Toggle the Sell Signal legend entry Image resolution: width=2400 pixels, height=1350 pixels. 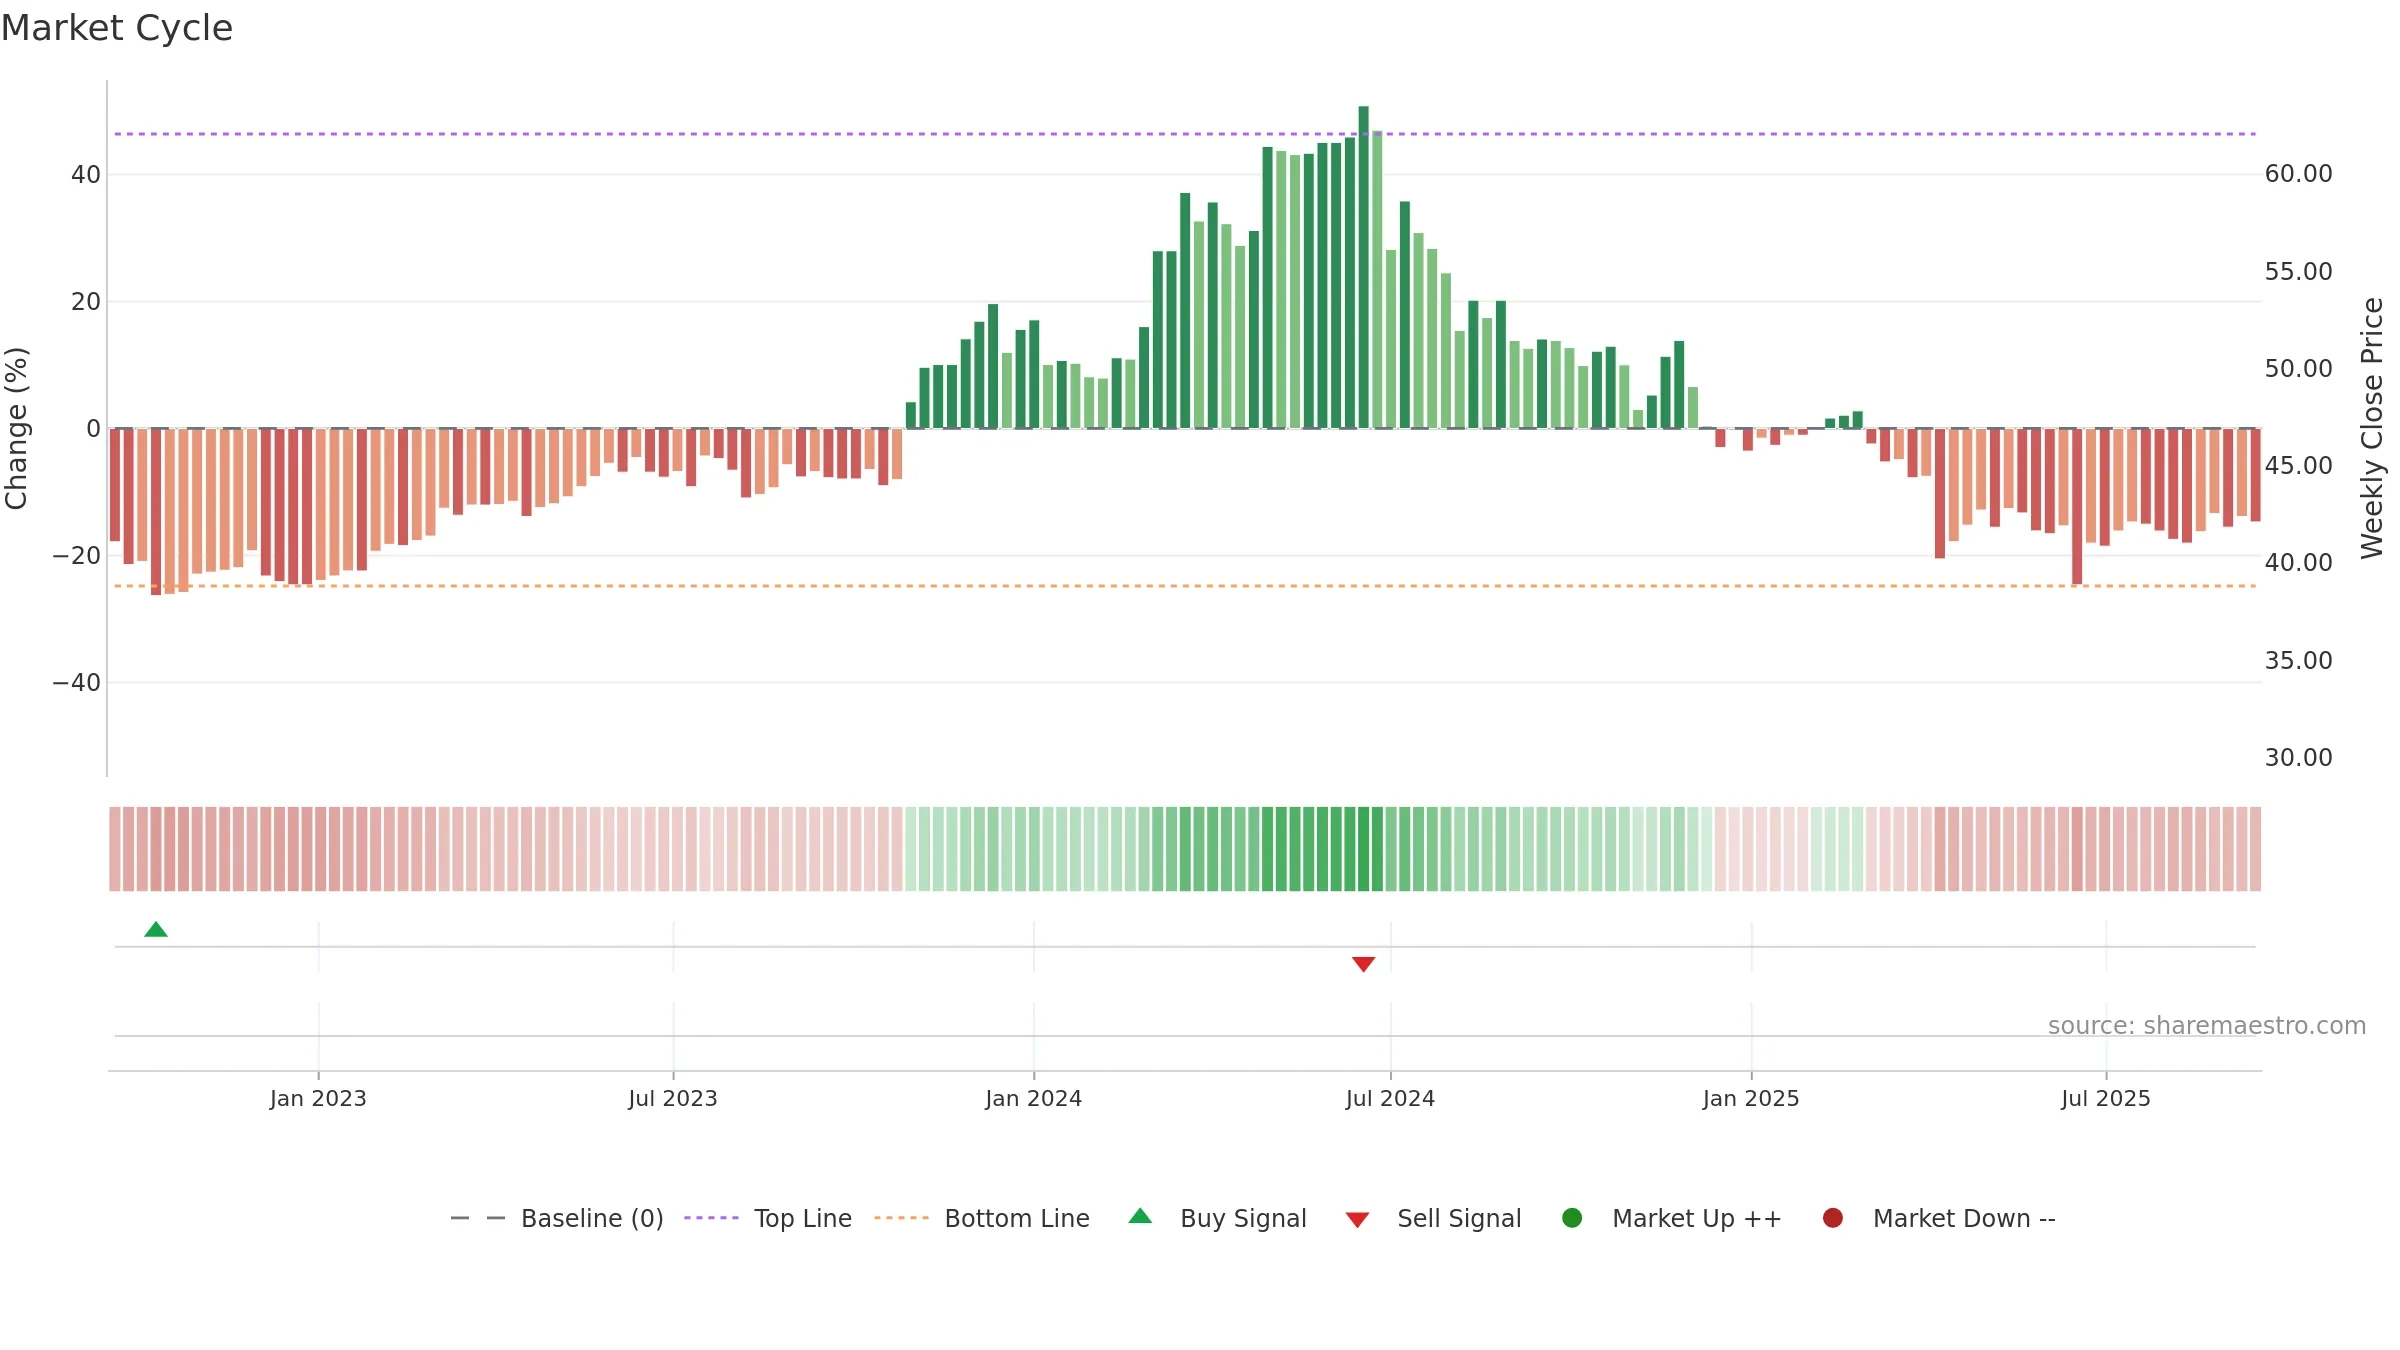tap(1433, 1218)
